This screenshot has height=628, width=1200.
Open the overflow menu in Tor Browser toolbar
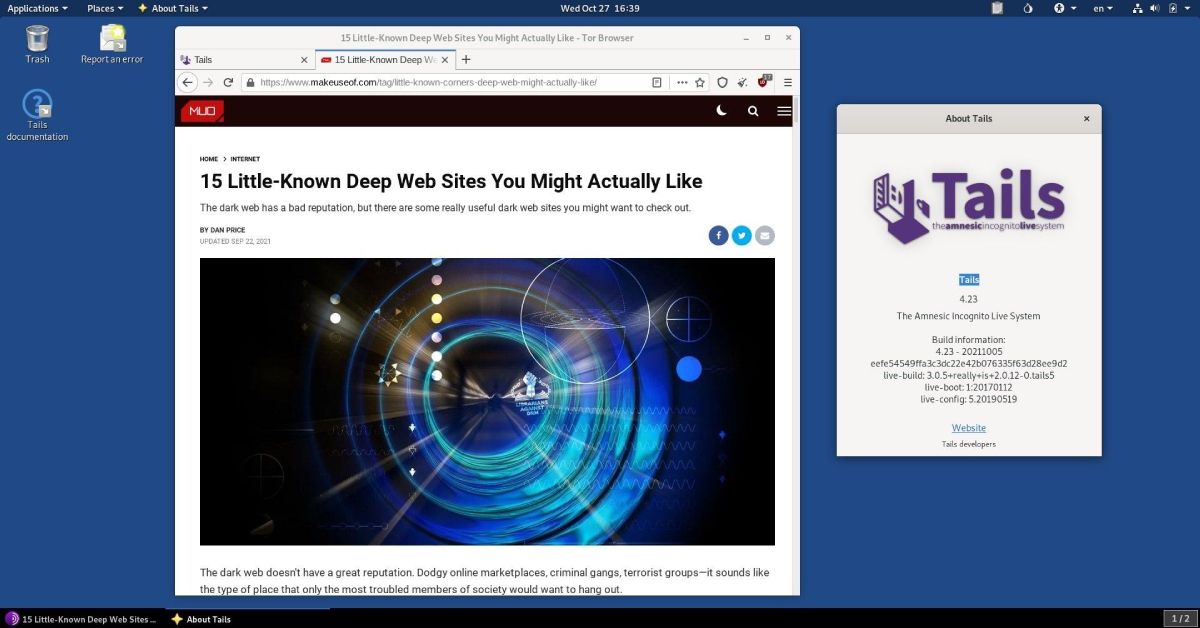click(x=683, y=82)
